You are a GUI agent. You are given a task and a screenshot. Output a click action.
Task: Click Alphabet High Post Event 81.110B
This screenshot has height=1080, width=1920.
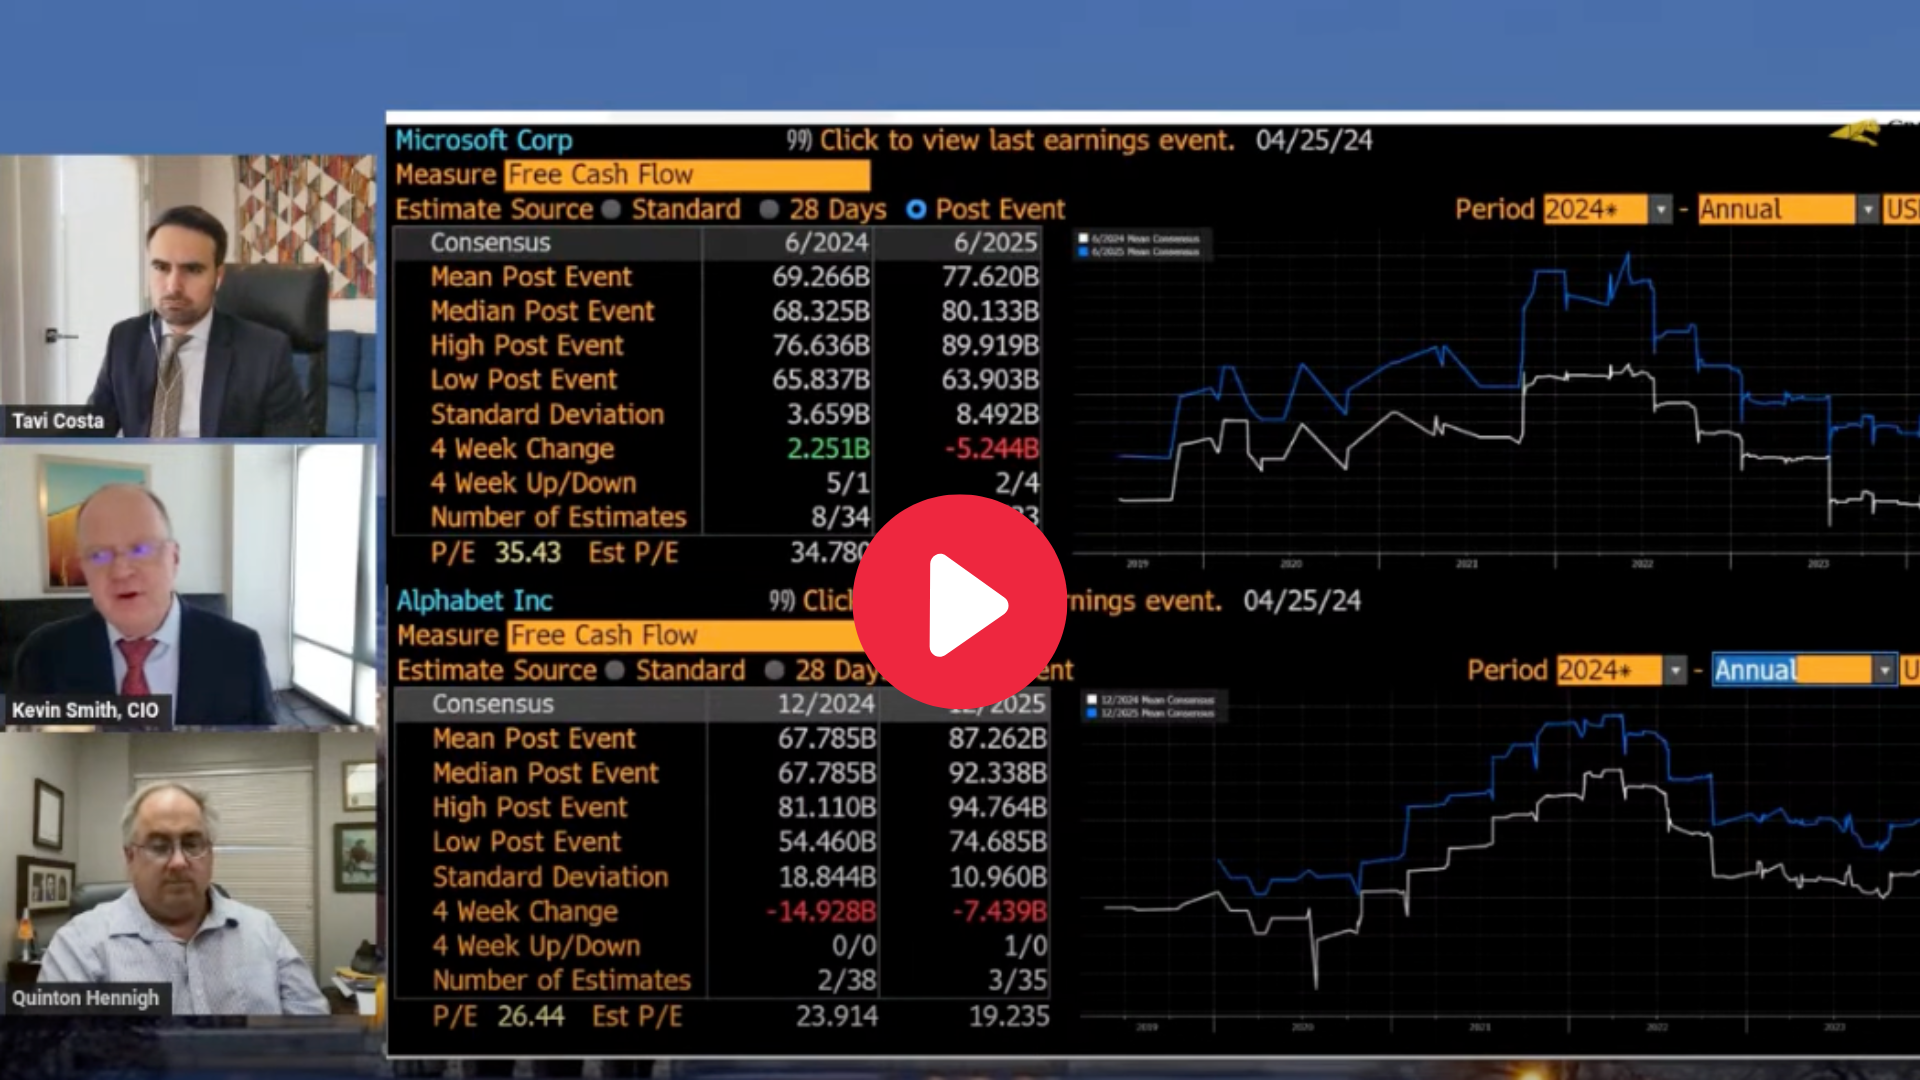pos(827,808)
